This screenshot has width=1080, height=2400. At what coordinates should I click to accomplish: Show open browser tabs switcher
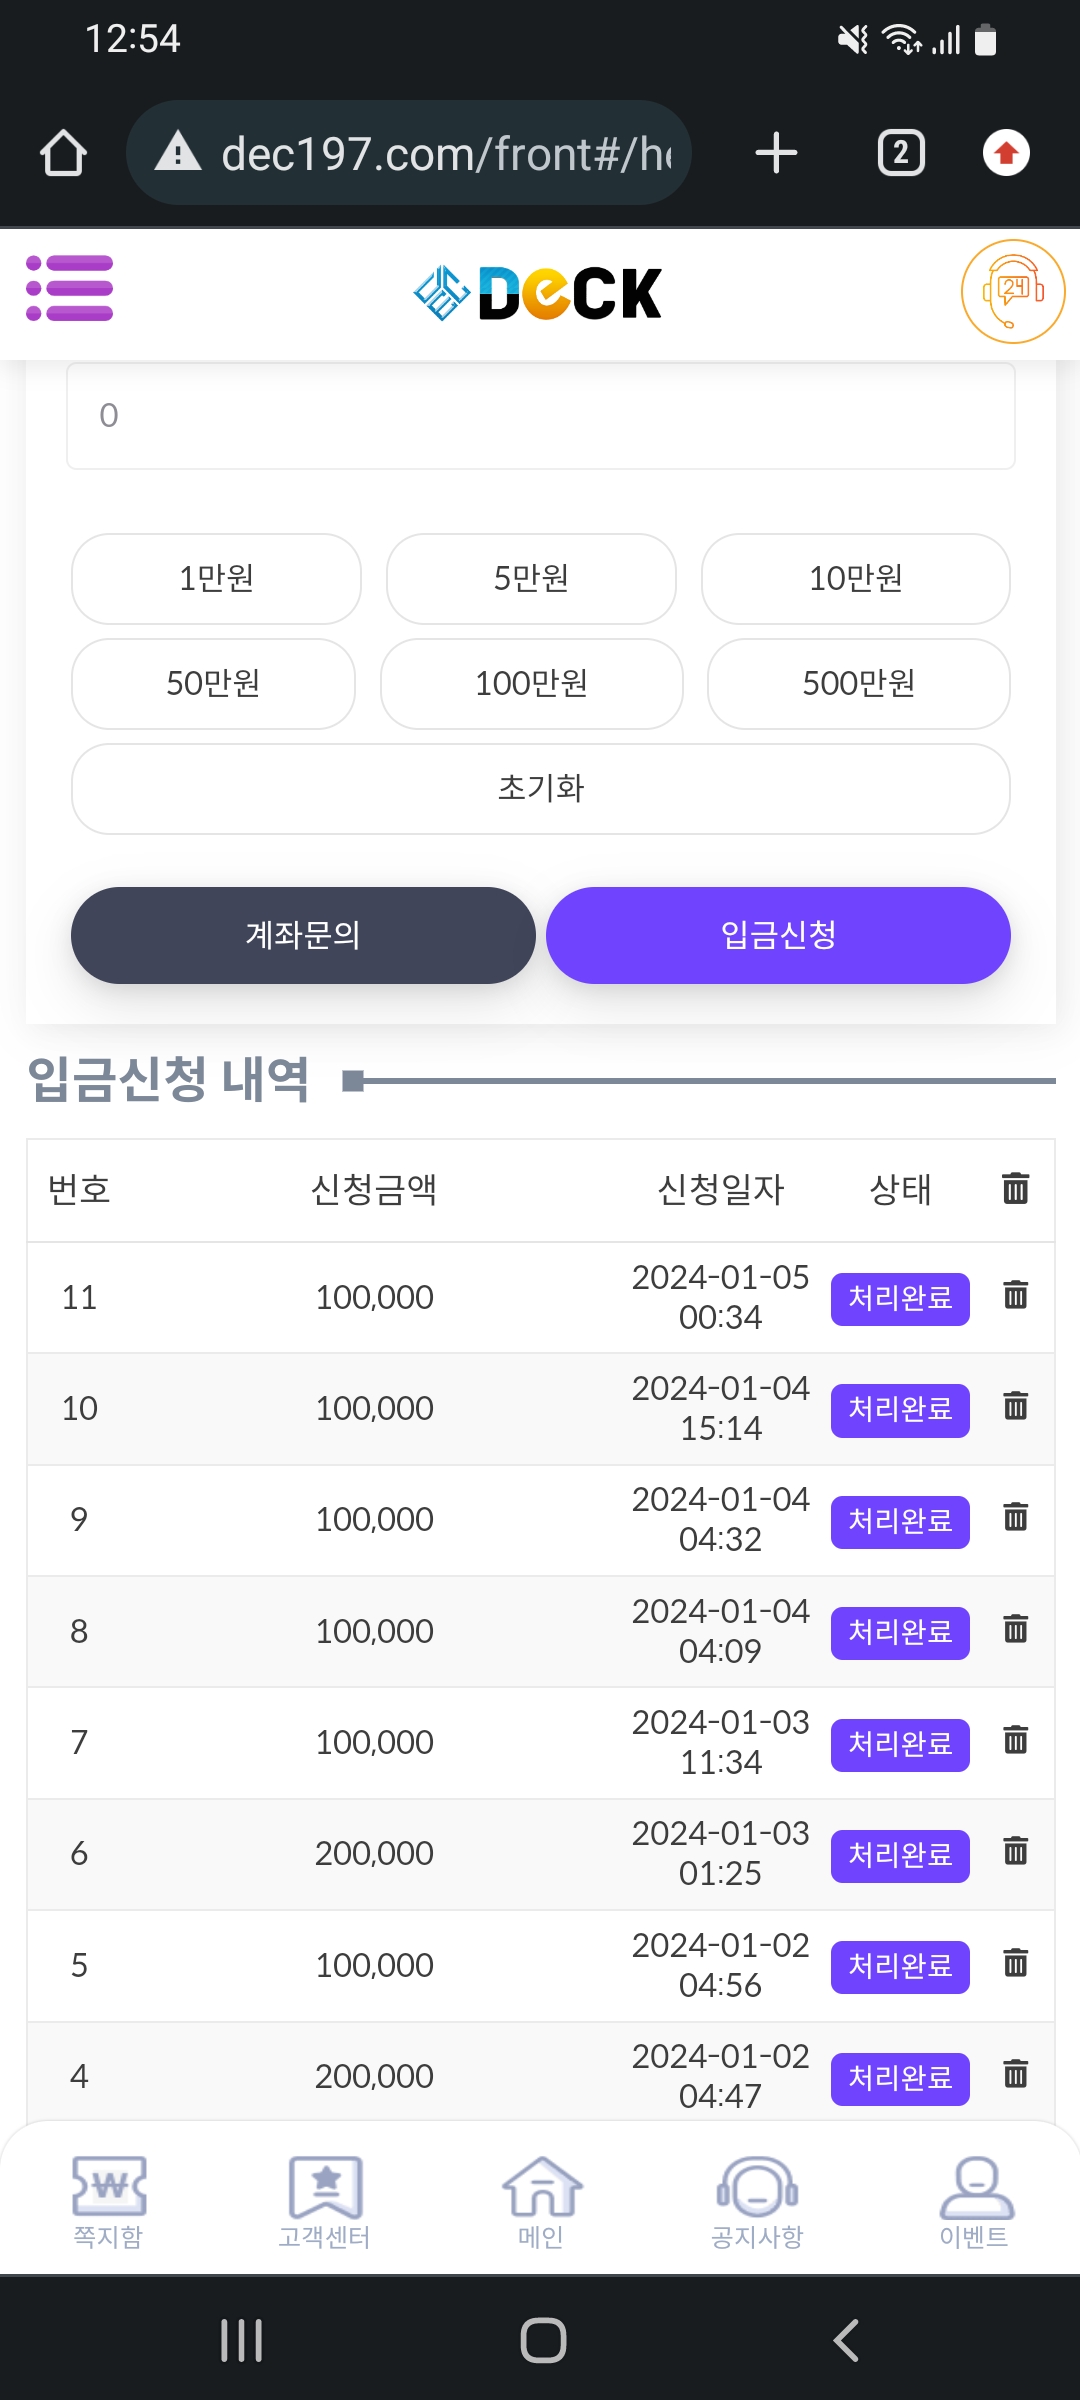pos(900,153)
